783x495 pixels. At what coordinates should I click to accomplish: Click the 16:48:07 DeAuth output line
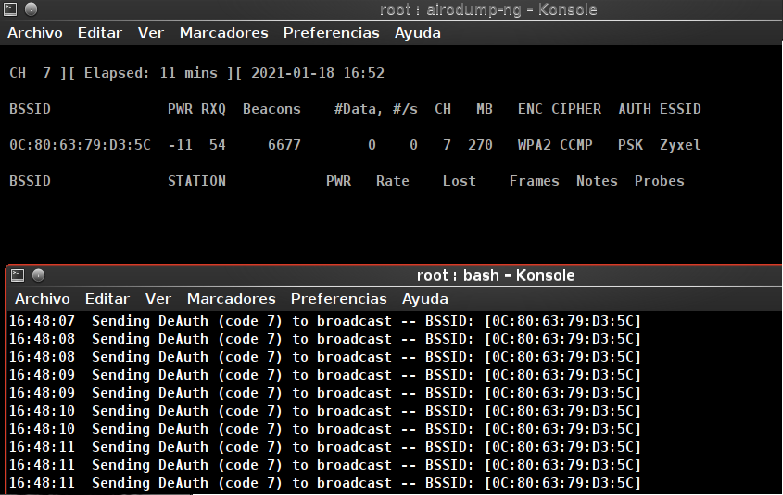pos(324,321)
